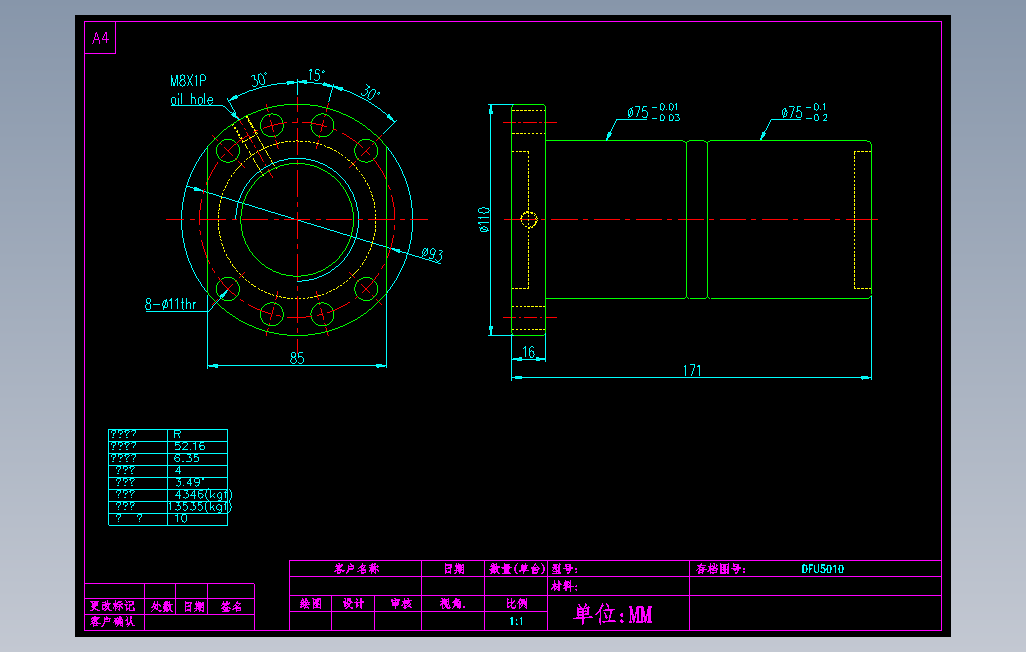Select the DFU5010 drawing number

[x=823, y=569]
